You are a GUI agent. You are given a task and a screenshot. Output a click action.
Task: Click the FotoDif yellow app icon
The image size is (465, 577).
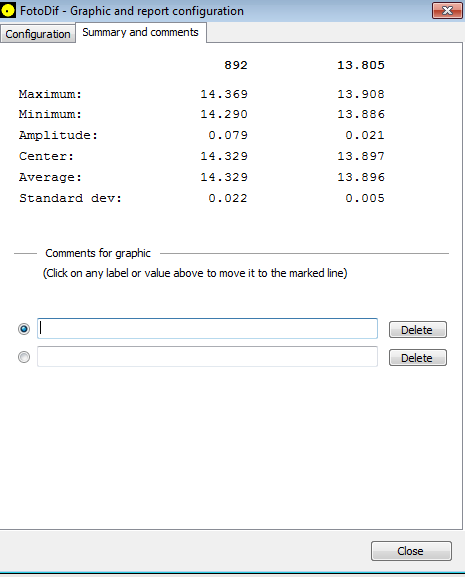pos(8,10)
